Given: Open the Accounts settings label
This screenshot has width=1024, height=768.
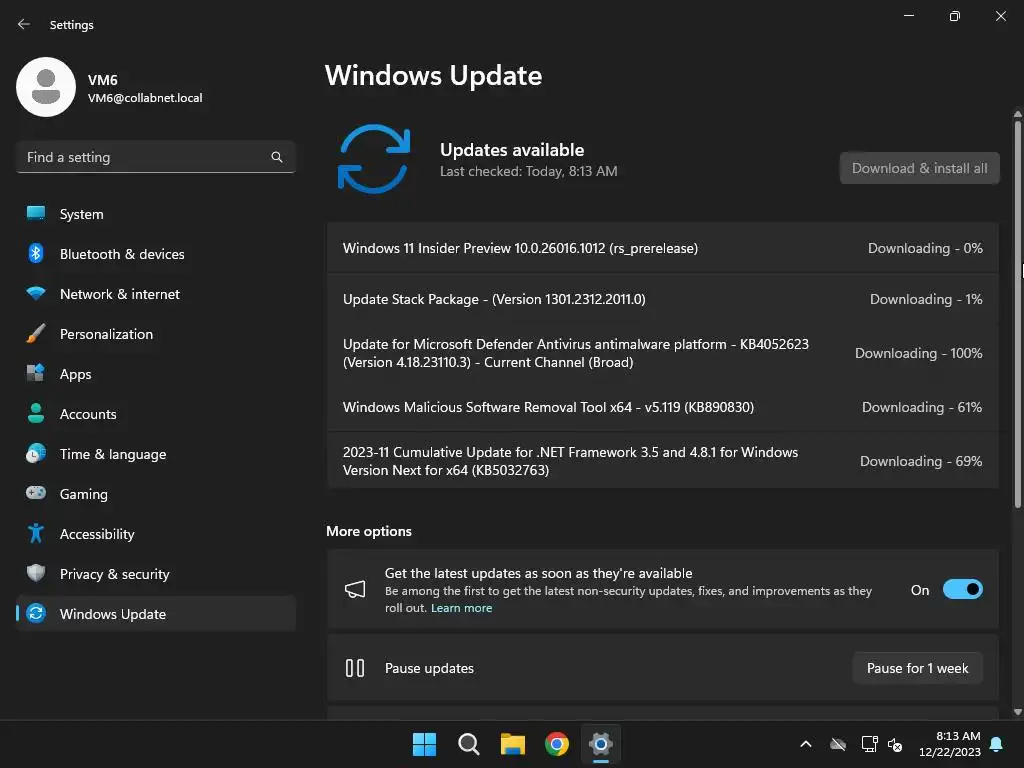Looking at the screenshot, I should pos(88,414).
